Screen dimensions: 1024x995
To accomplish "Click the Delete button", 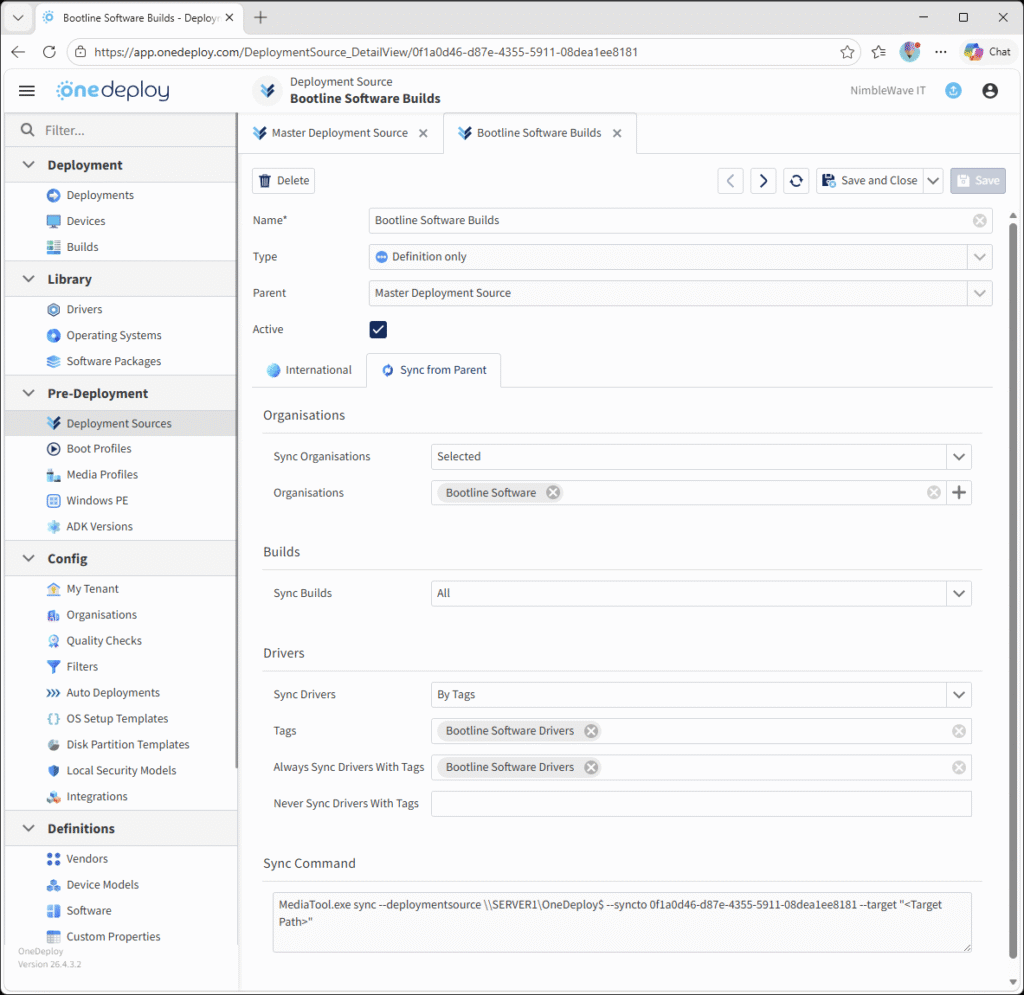I will tap(283, 181).
